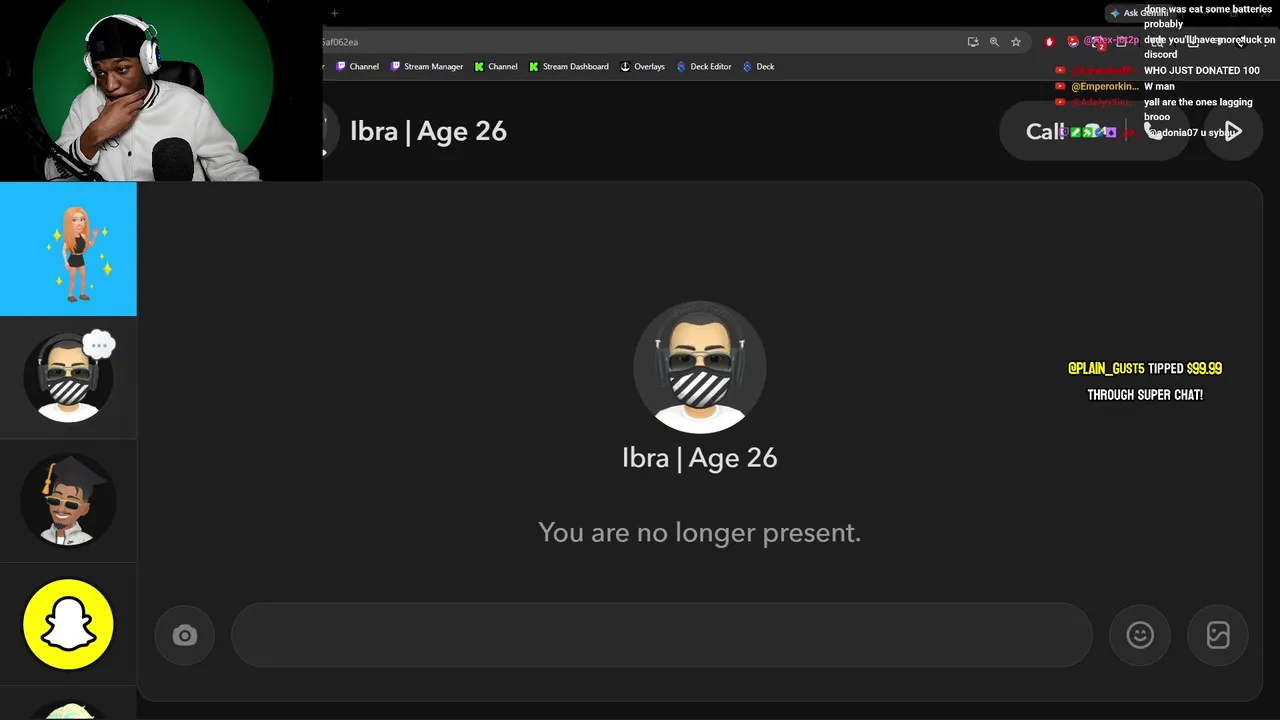The image size is (1280, 720).
Task: Open the masked Bitmoji chat in sidebar
Action: pos(68,378)
